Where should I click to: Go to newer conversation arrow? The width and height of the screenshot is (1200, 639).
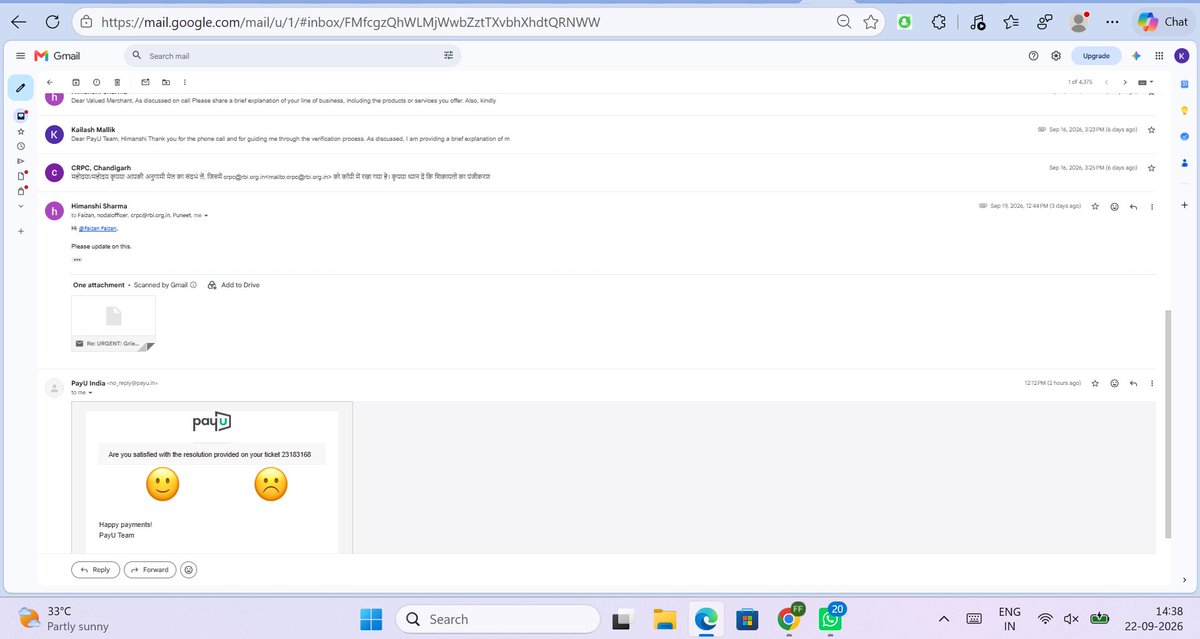(1106, 81)
